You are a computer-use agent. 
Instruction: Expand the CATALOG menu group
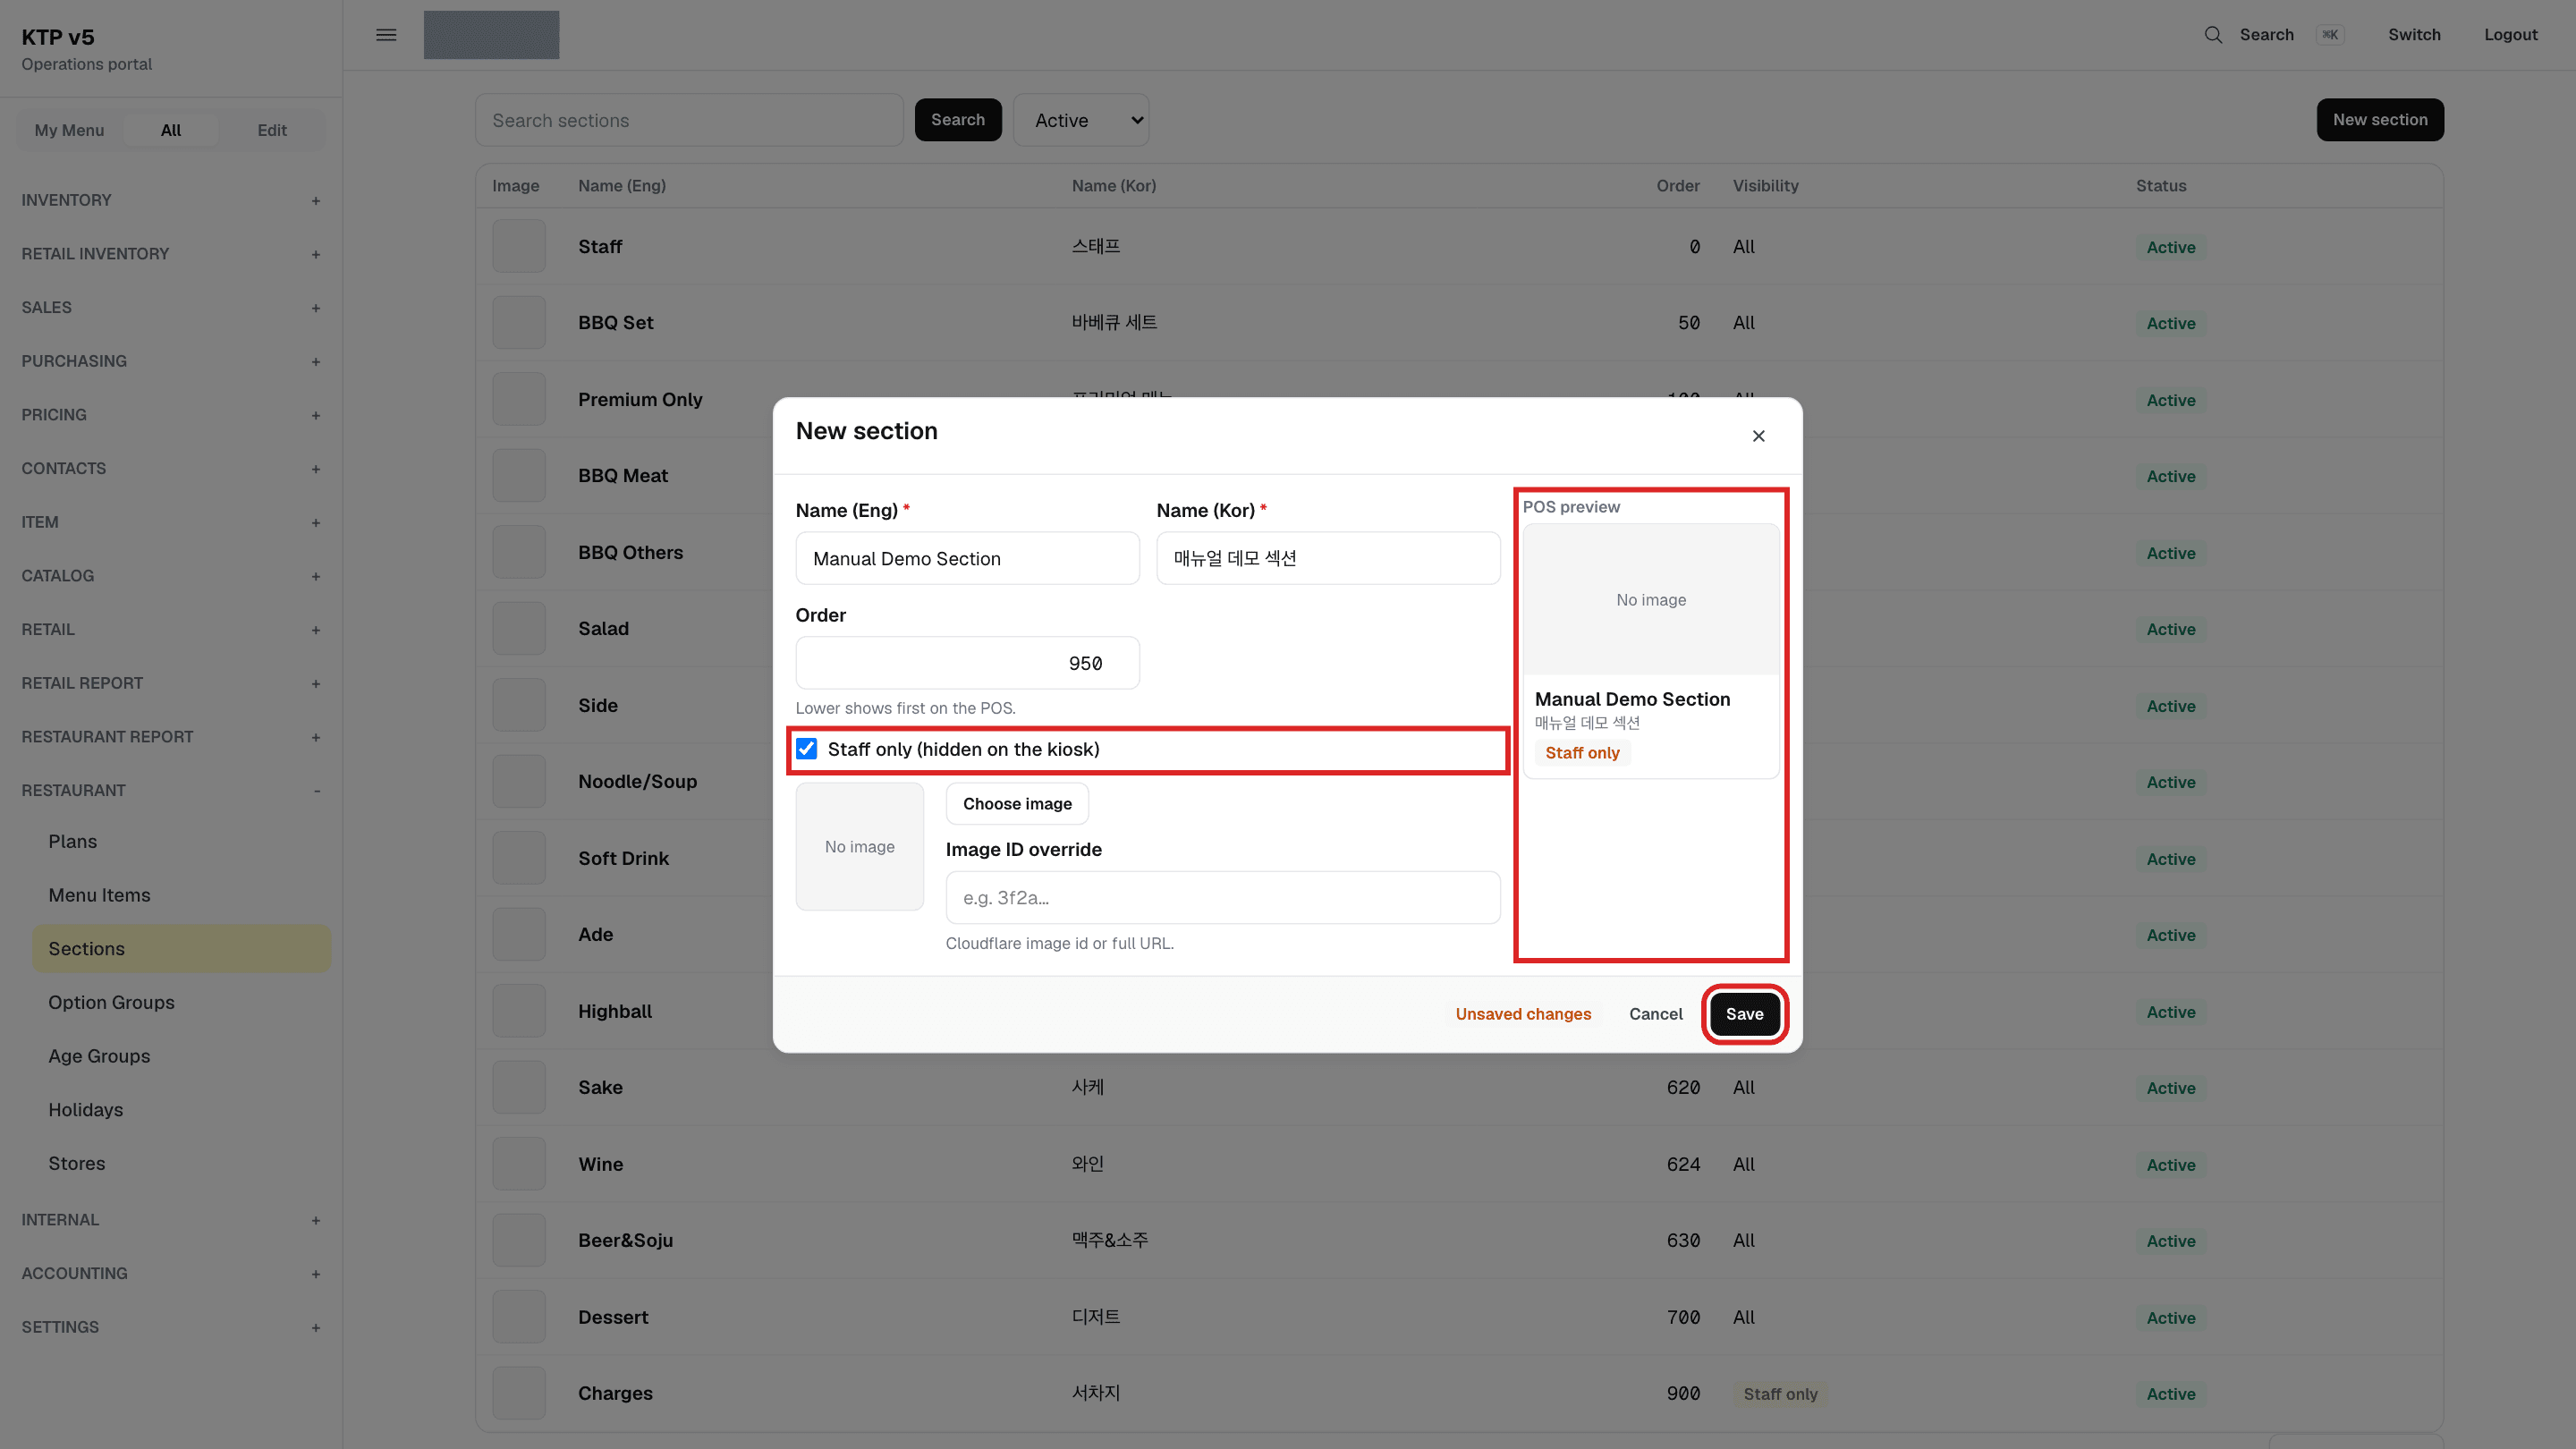(170, 576)
